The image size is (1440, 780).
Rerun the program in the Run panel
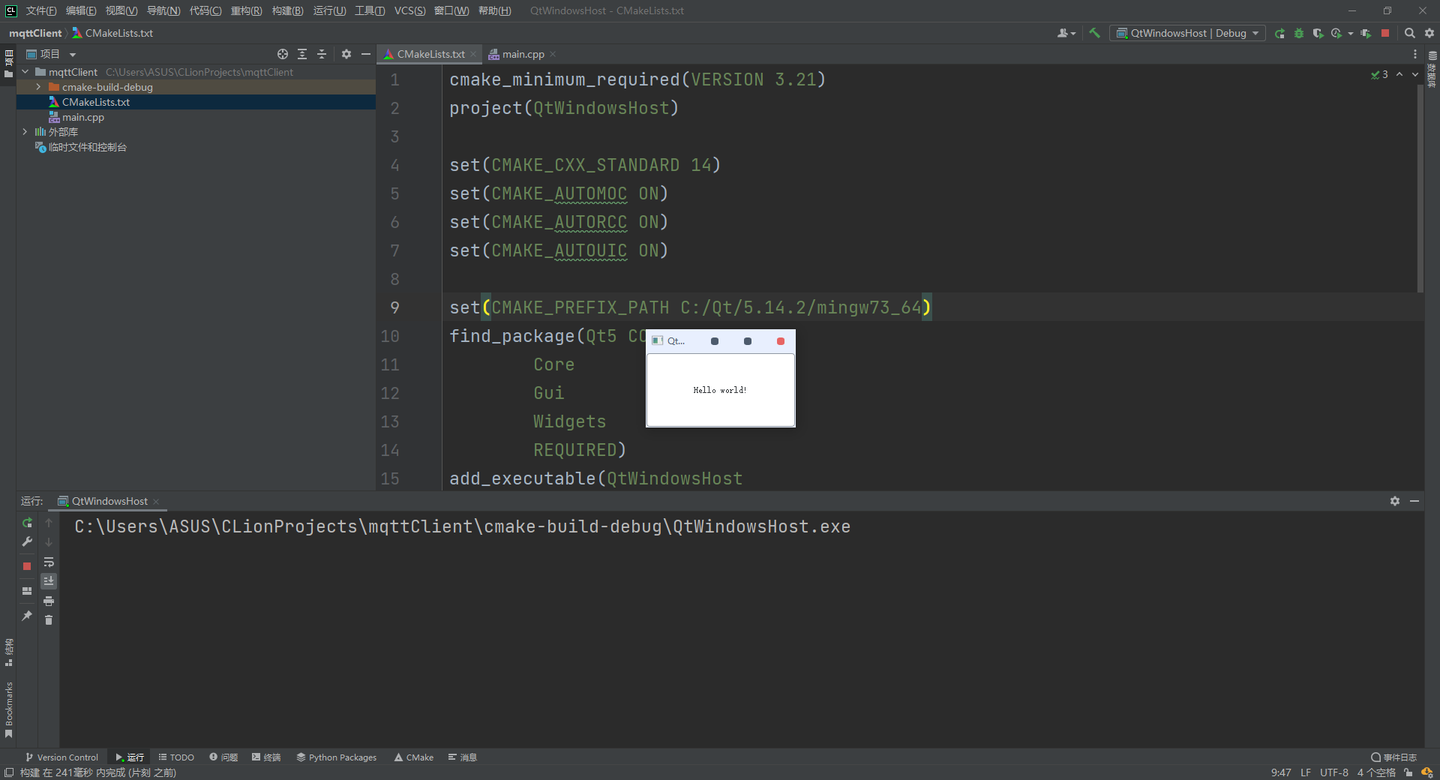(x=27, y=522)
